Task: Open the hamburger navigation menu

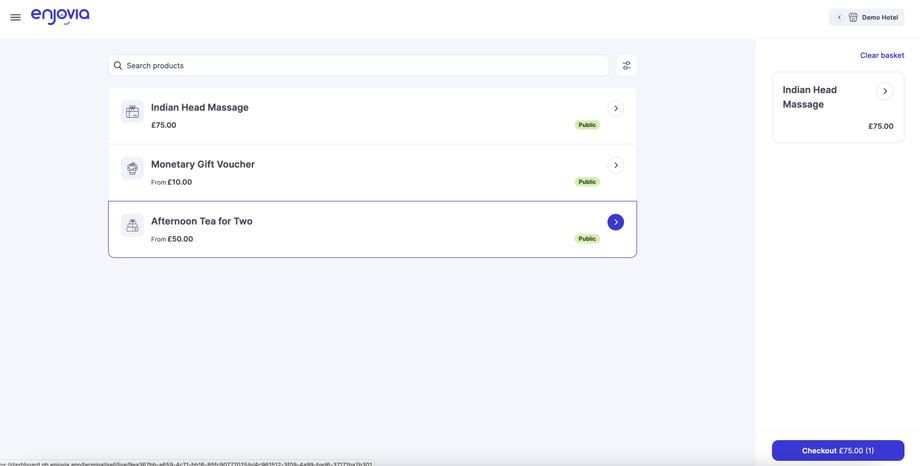Action: 15,17
